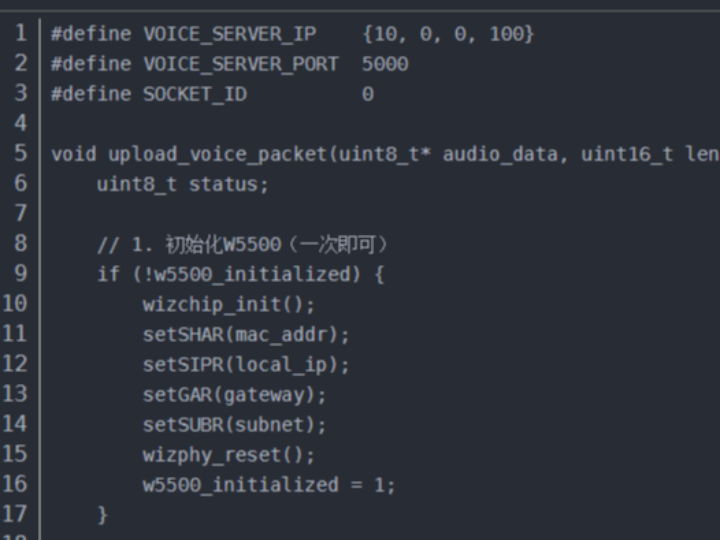This screenshot has height=540, width=720.
Task: Click the port value 5000
Action: coord(385,64)
